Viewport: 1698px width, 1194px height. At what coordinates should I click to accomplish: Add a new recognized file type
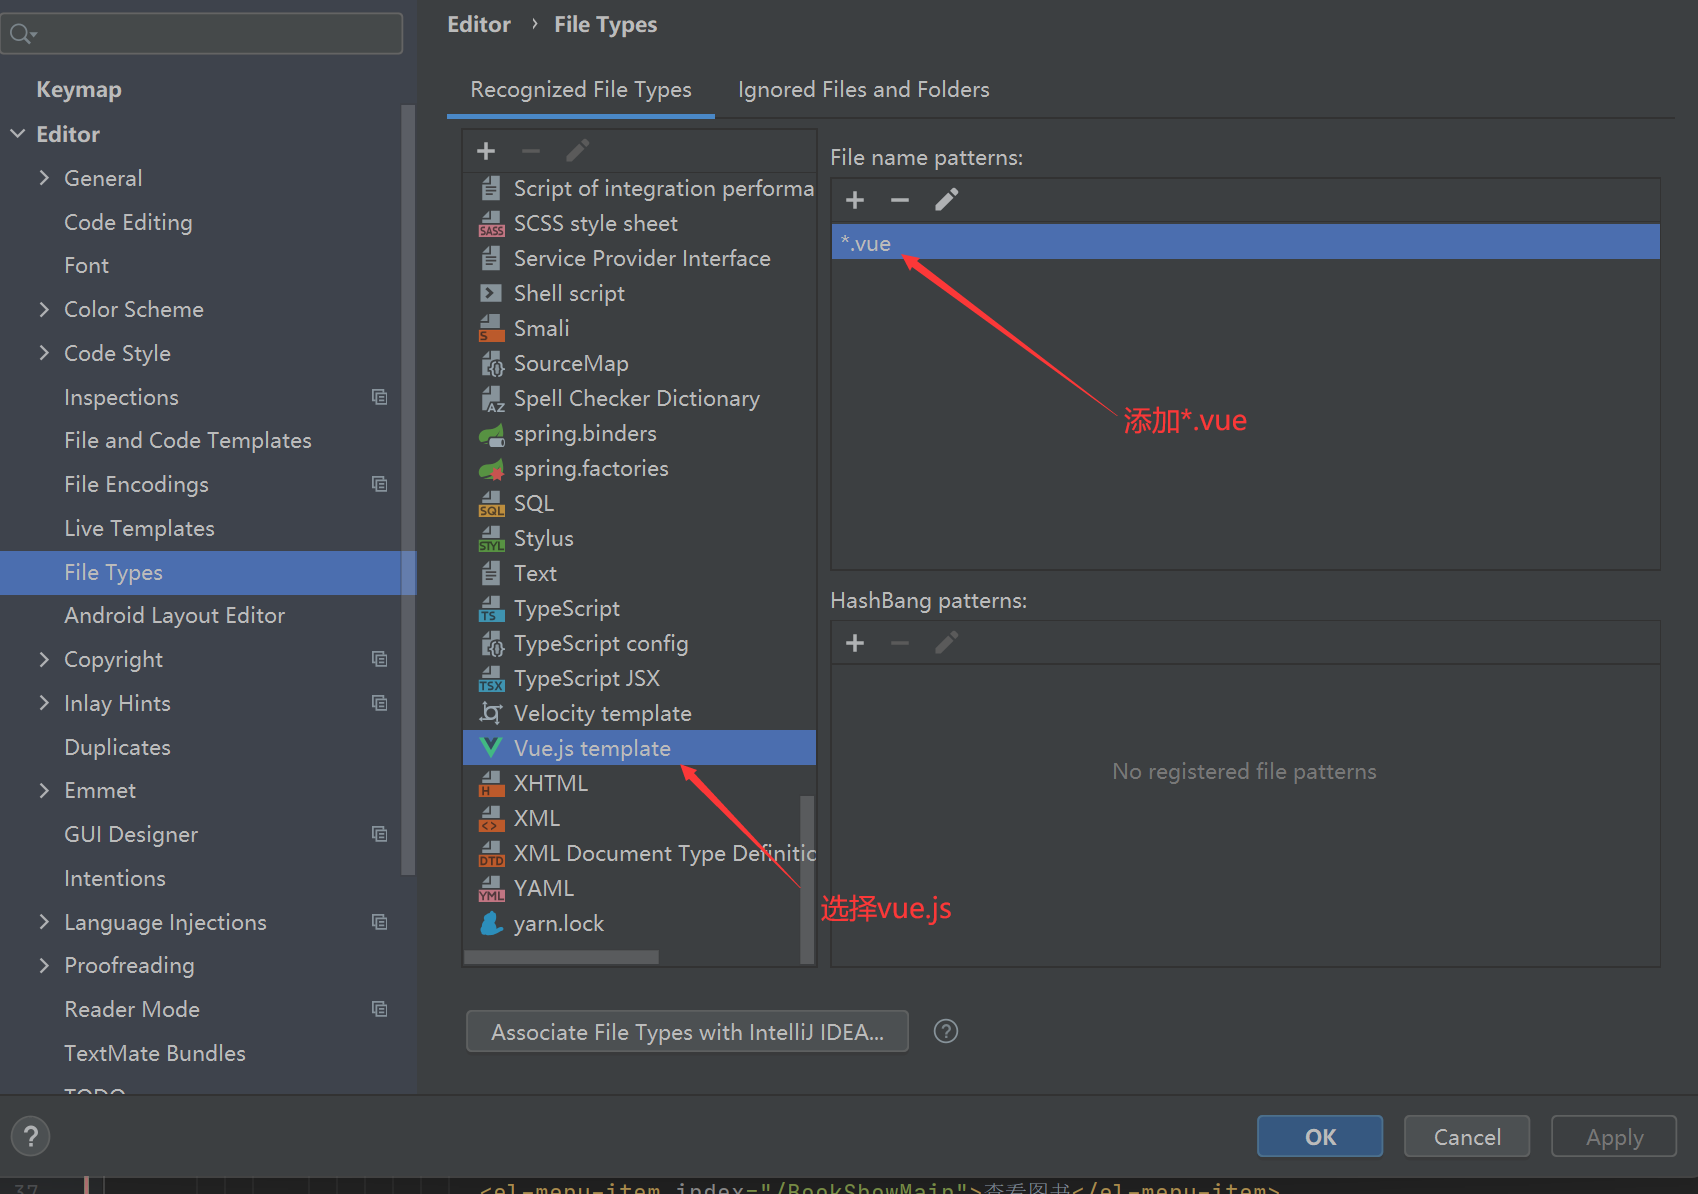click(x=486, y=151)
